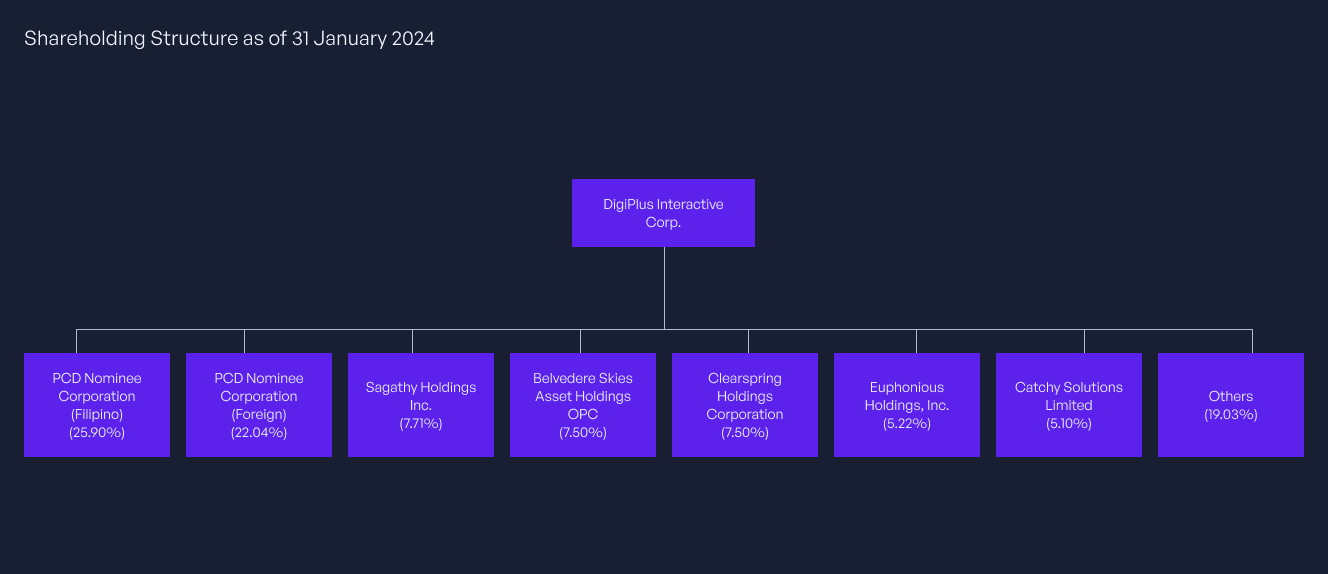
Task: Click the 22.04% percentage label
Action: pyautogui.click(x=259, y=433)
